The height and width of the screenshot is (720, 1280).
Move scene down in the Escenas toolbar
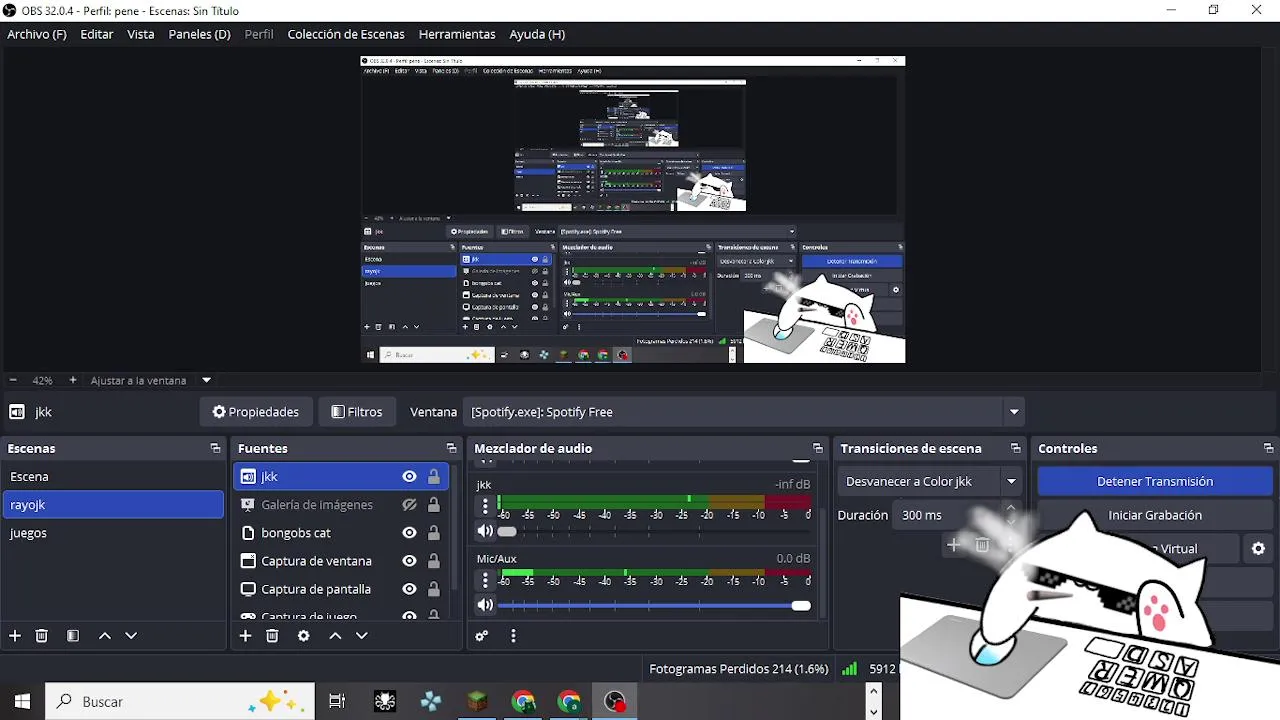[x=131, y=636]
